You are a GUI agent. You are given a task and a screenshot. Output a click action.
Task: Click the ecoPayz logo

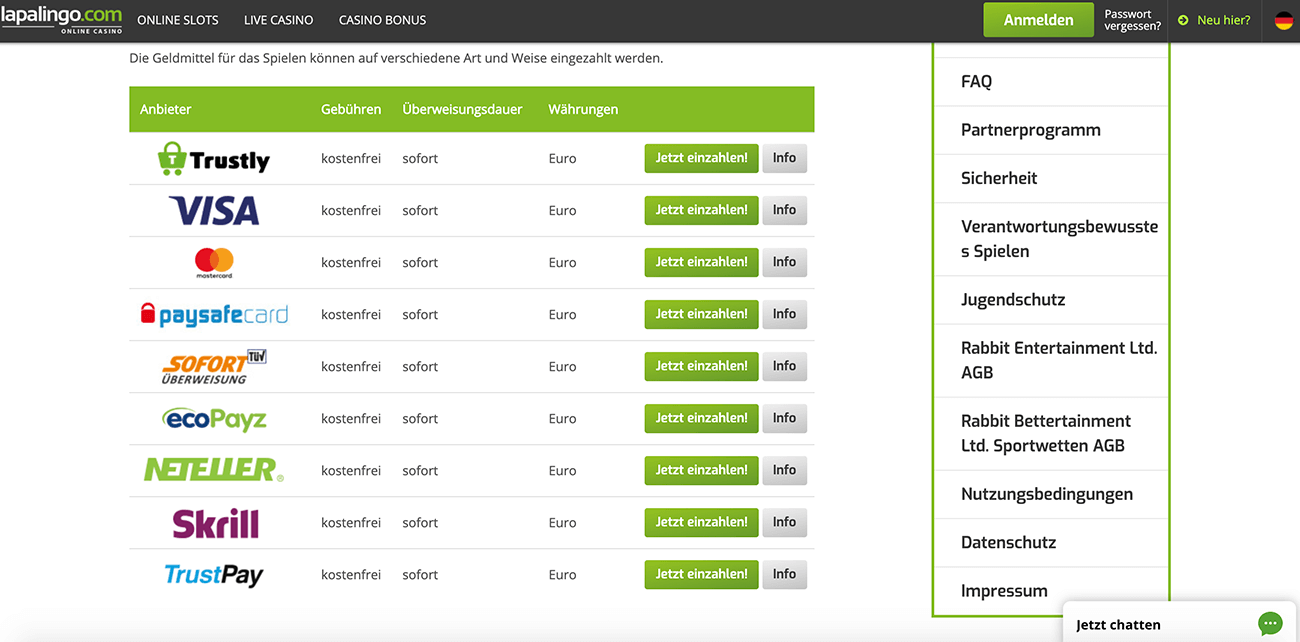click(214, 419)
